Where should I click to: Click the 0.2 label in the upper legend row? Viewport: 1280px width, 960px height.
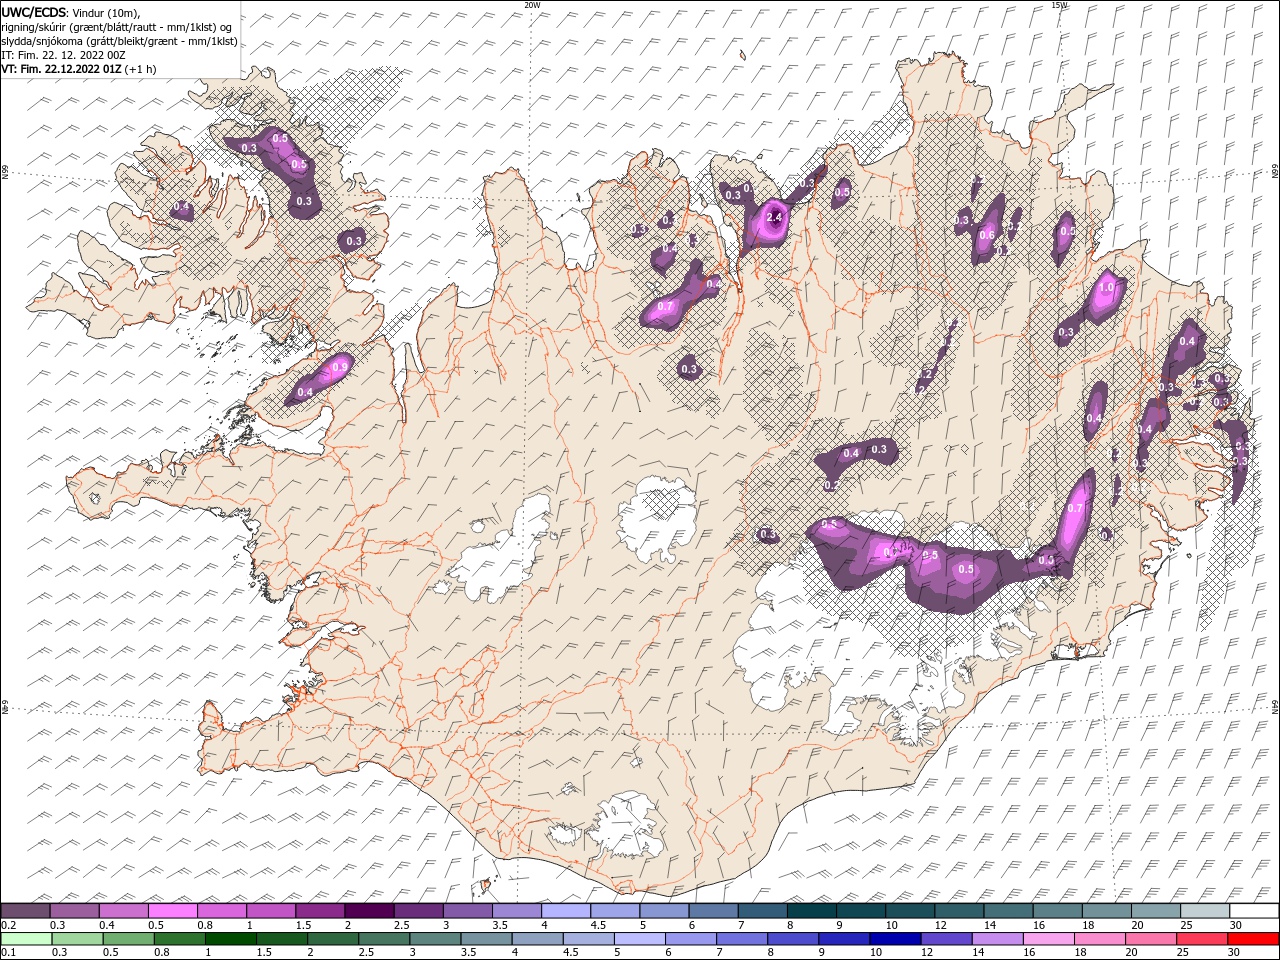pos(8,925)
